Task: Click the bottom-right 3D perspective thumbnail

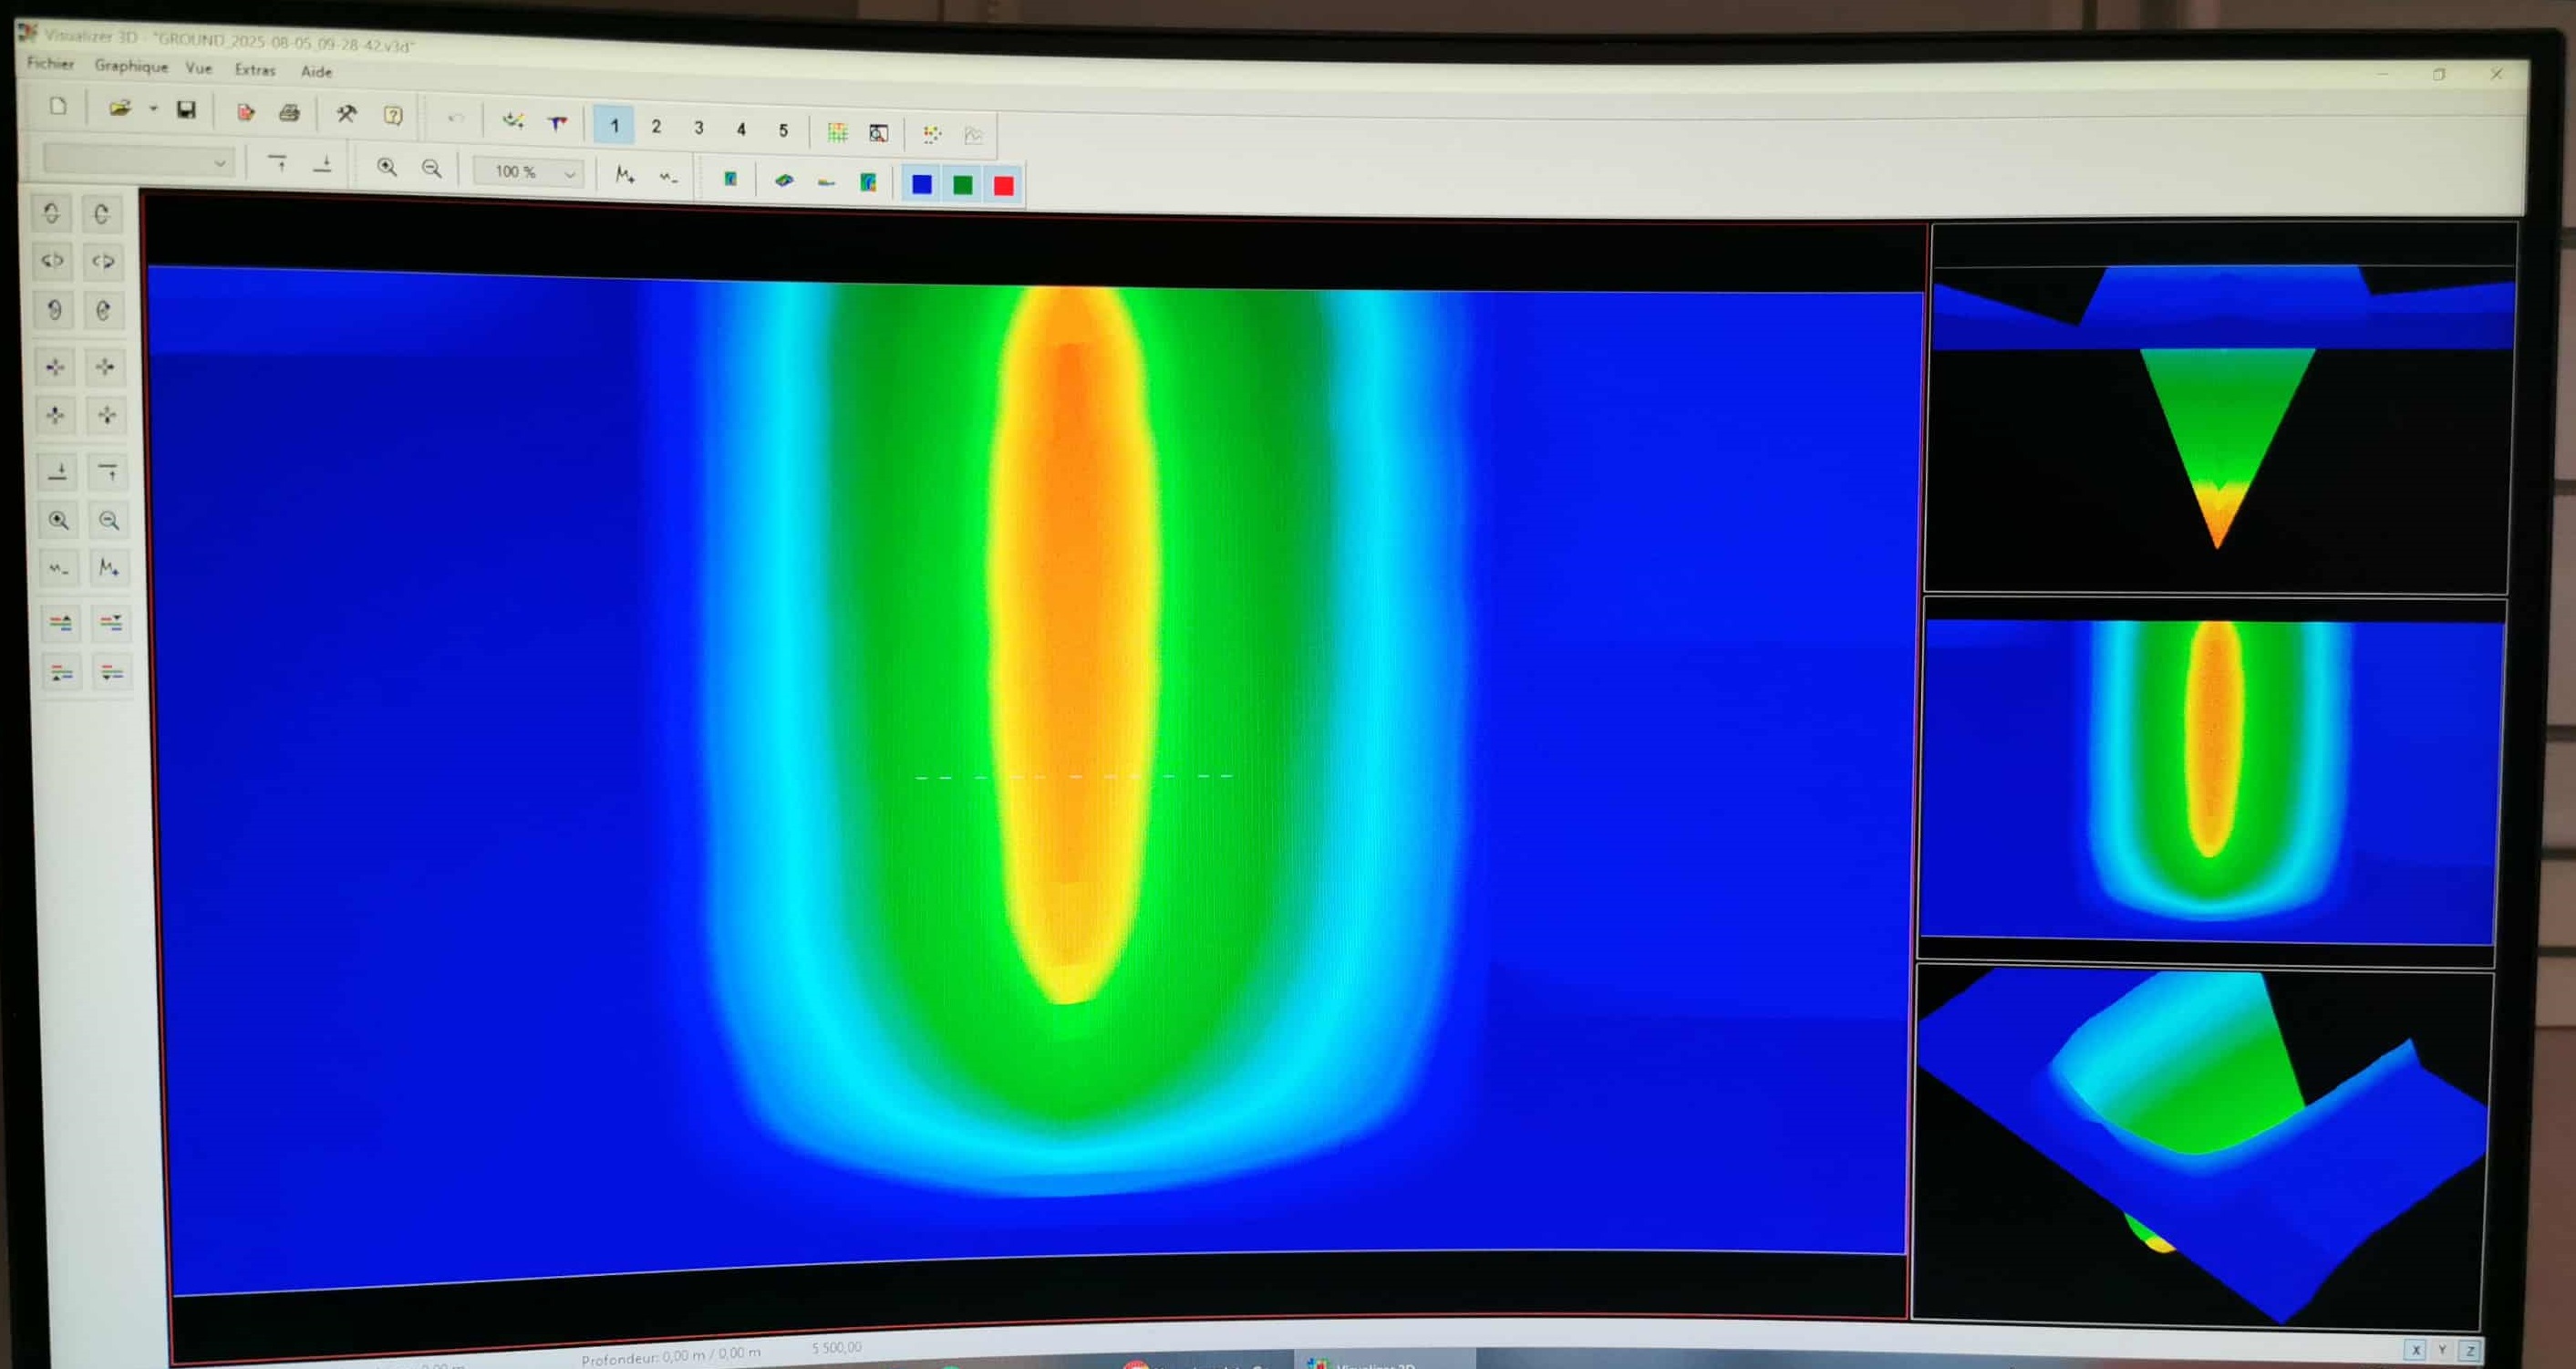Action: tap(2200, 1145)
